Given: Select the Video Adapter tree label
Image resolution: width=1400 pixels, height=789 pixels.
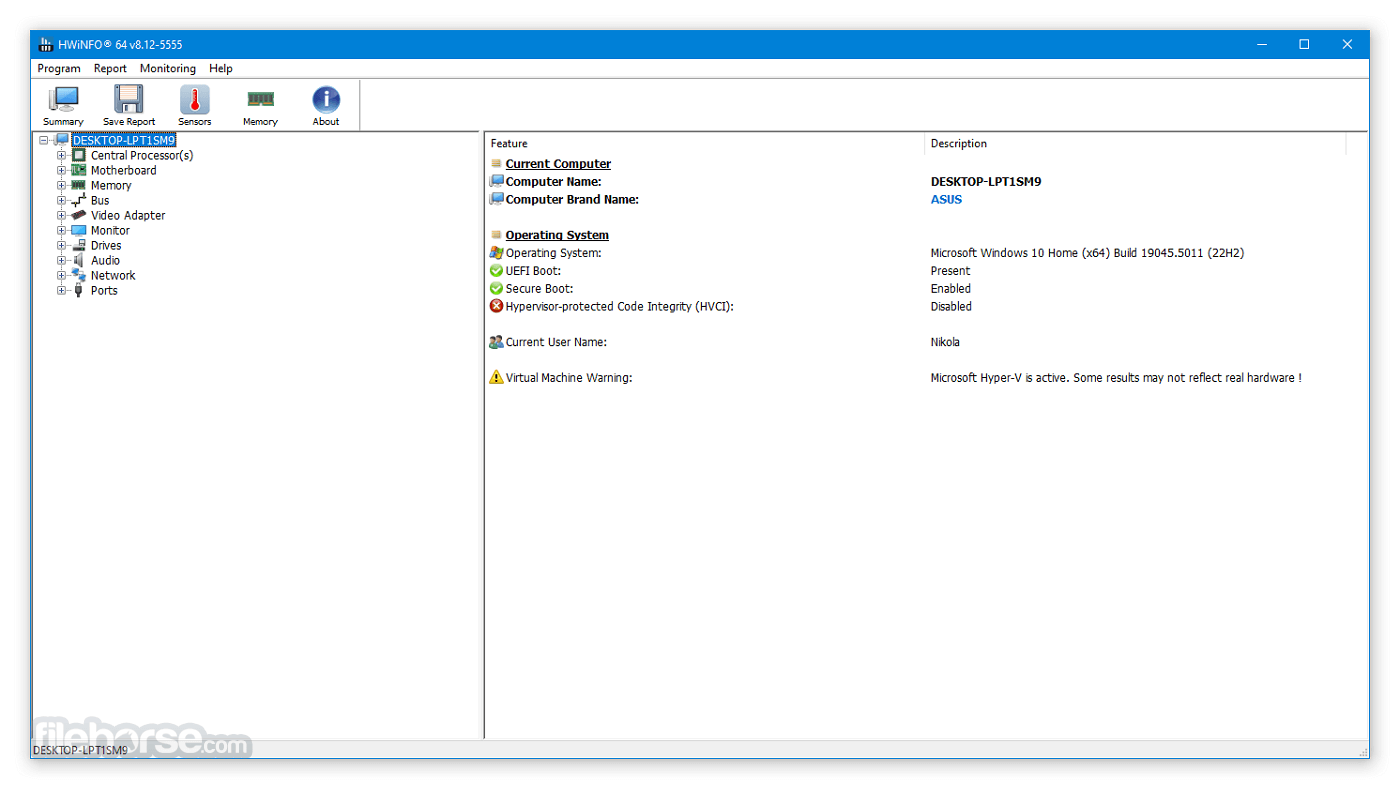Looking at the screenshot, I should [128, 215].
